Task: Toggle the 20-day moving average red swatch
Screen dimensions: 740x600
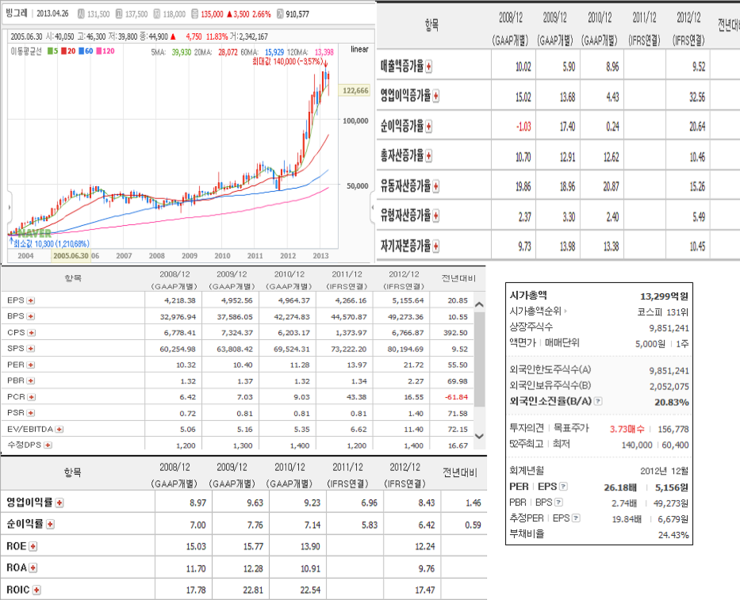Action: coord(64,51)
